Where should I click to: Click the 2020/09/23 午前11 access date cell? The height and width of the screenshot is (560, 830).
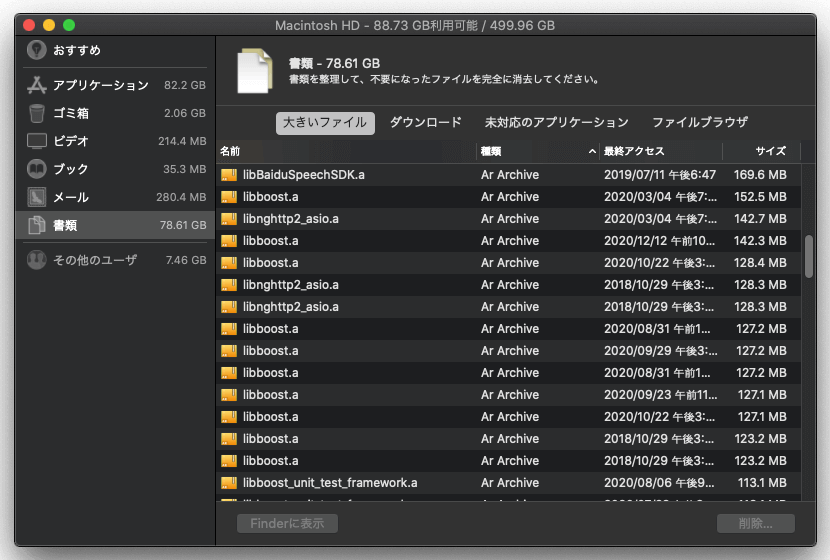(x=661, y=395)
